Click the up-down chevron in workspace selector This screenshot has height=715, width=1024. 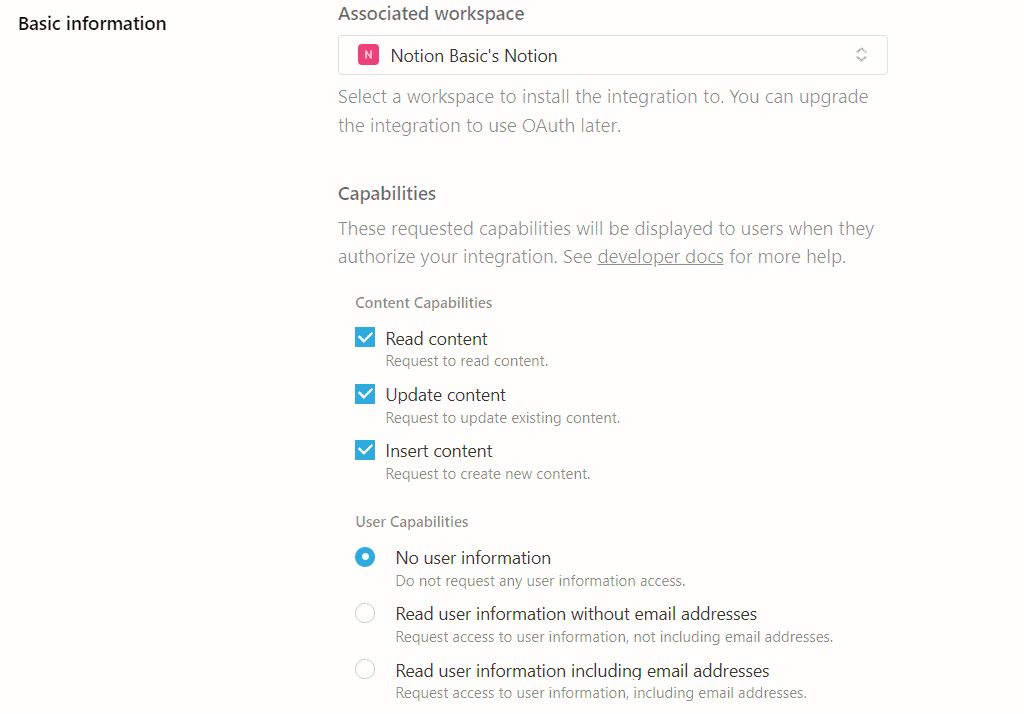point(861,55)
